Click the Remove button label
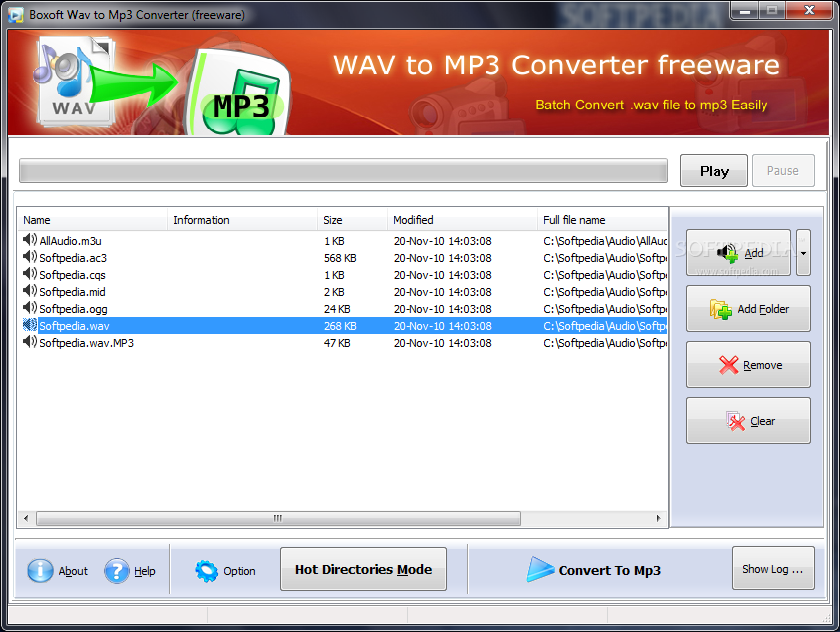Viewport: 840px width, 632px height. (762, 365)
